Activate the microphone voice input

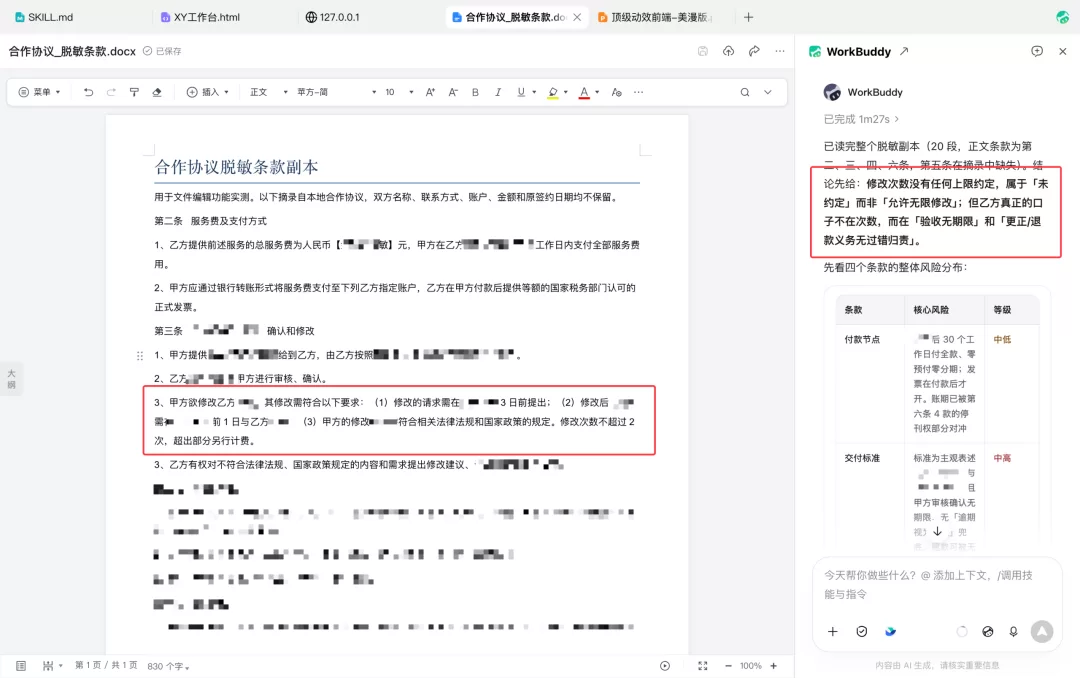pos(1013,631)
